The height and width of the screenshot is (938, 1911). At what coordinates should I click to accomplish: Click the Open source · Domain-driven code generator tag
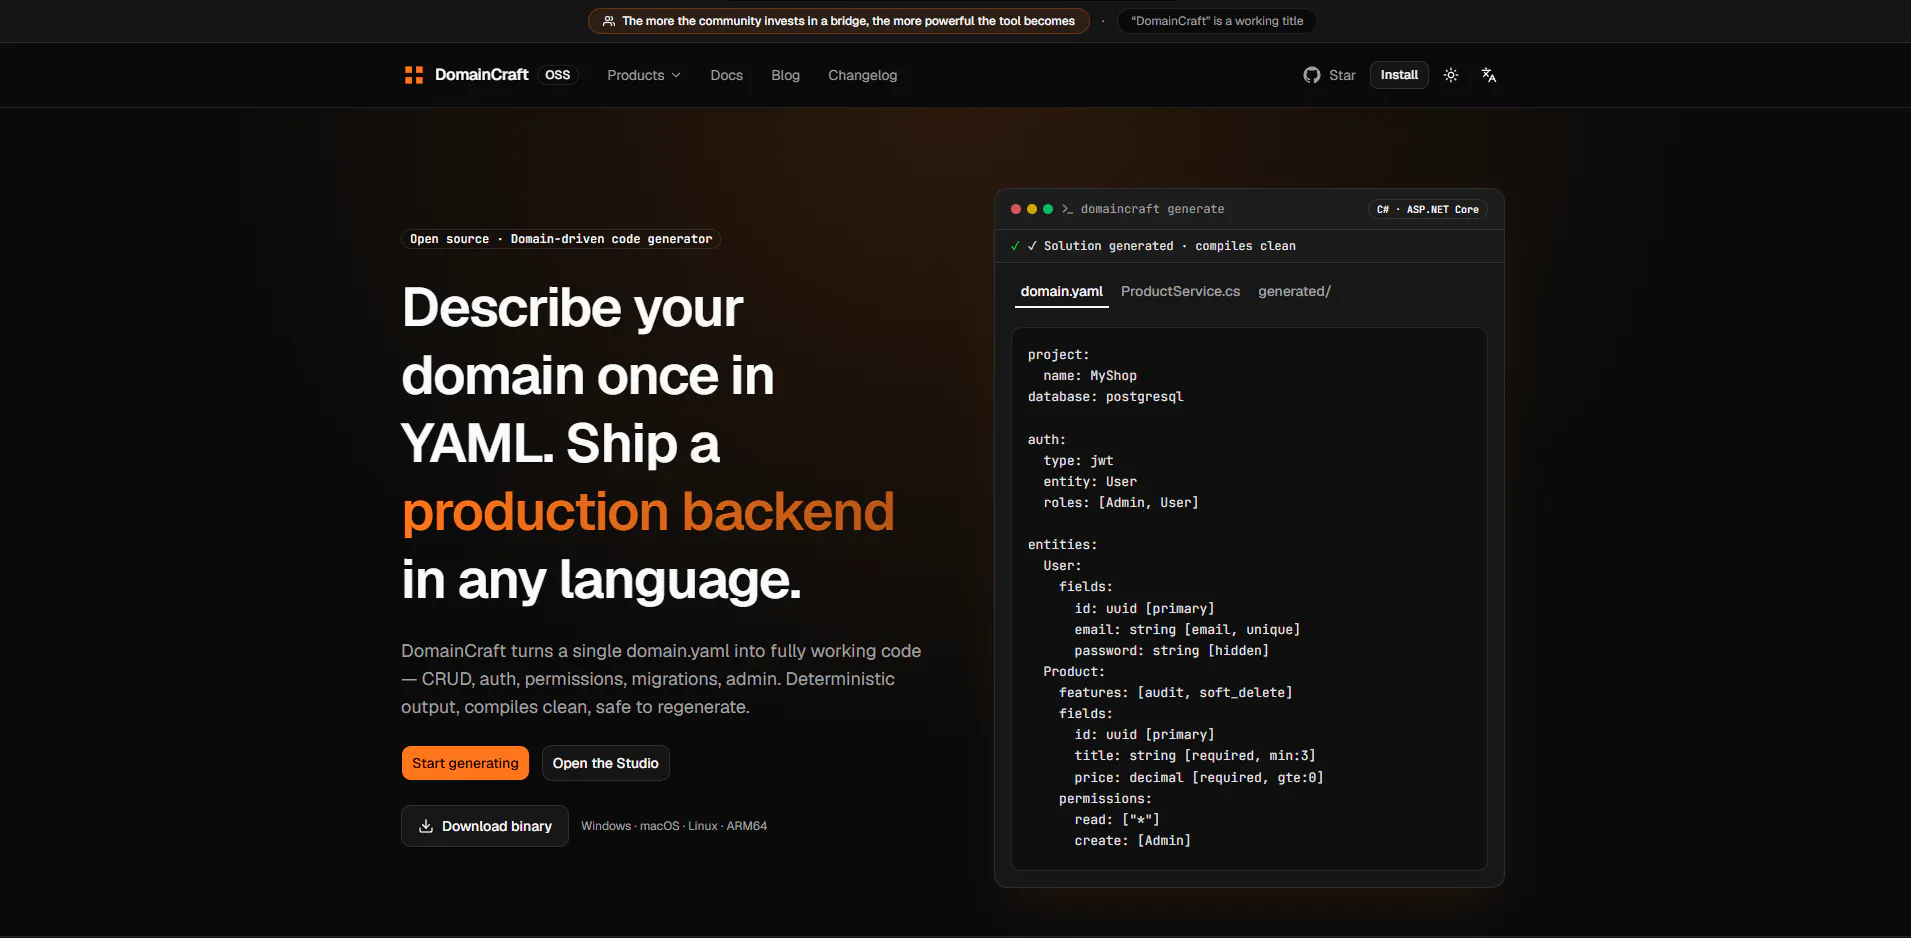(x=561, y=239)
